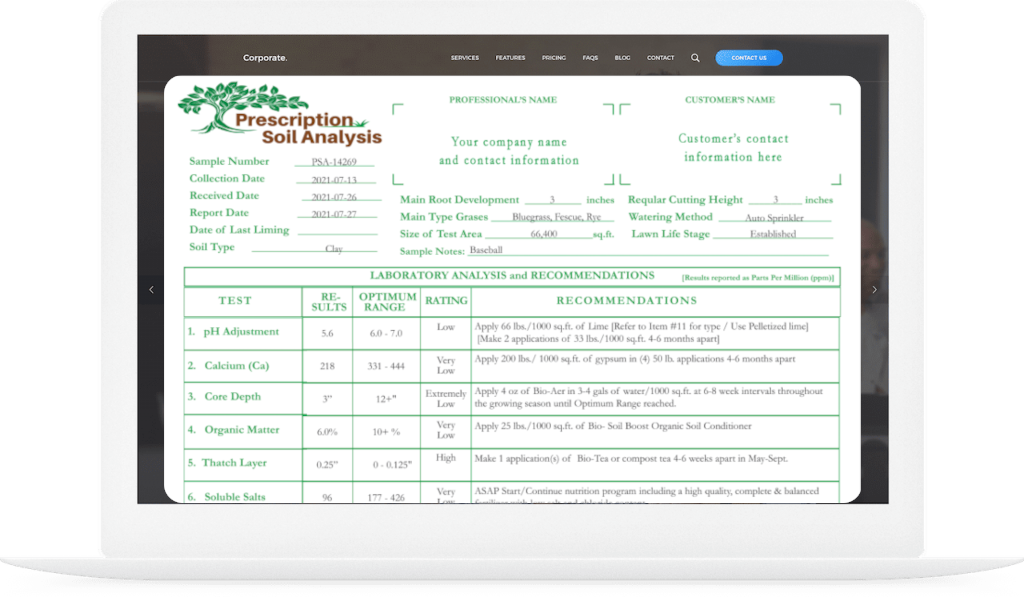Click "Customer's contact" placeholder text
The width and height of the screenshot is (1024, 597).
point(733,138)
